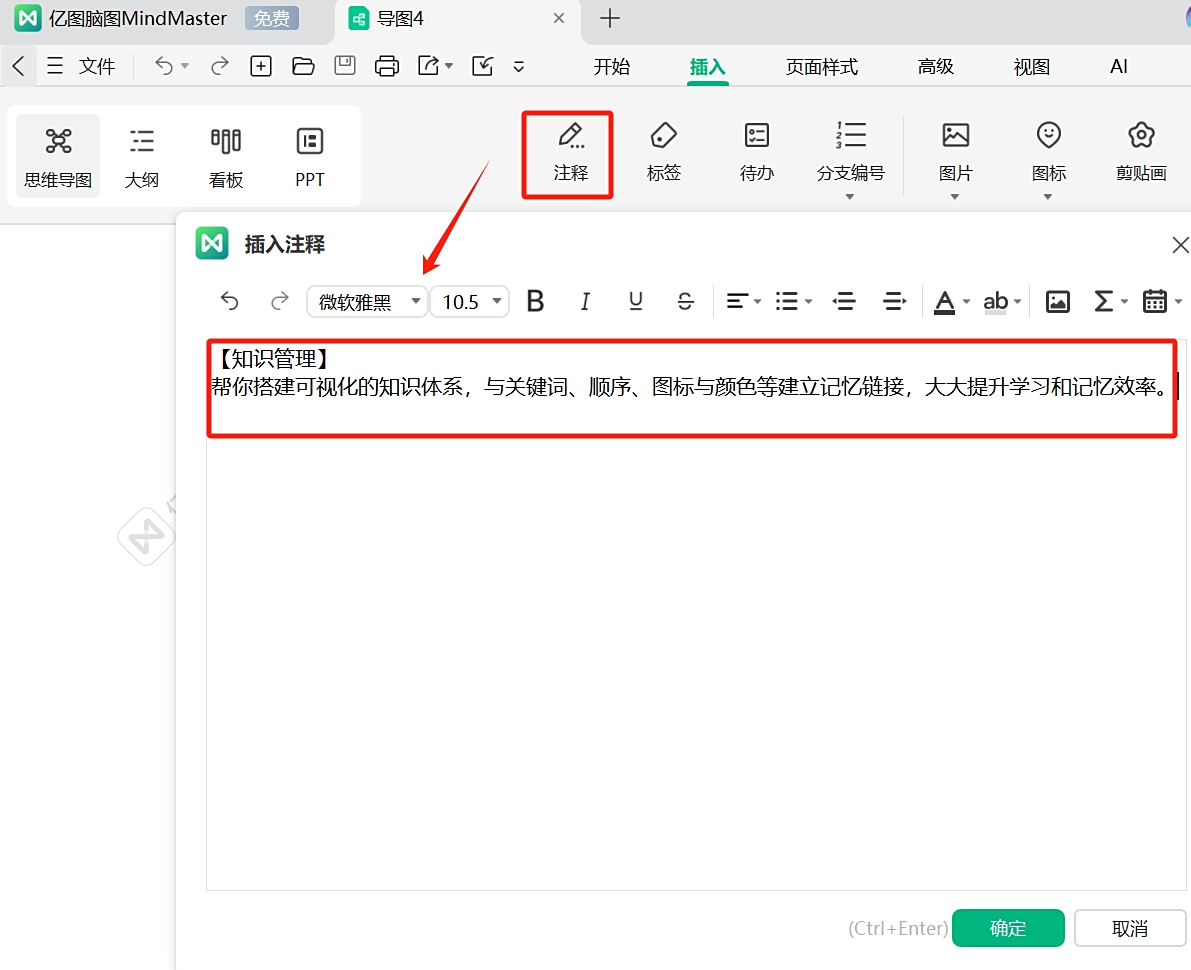The image size is (1191, 970).
Task: Insert a 待办 to-do item
Action: (757, 153)
